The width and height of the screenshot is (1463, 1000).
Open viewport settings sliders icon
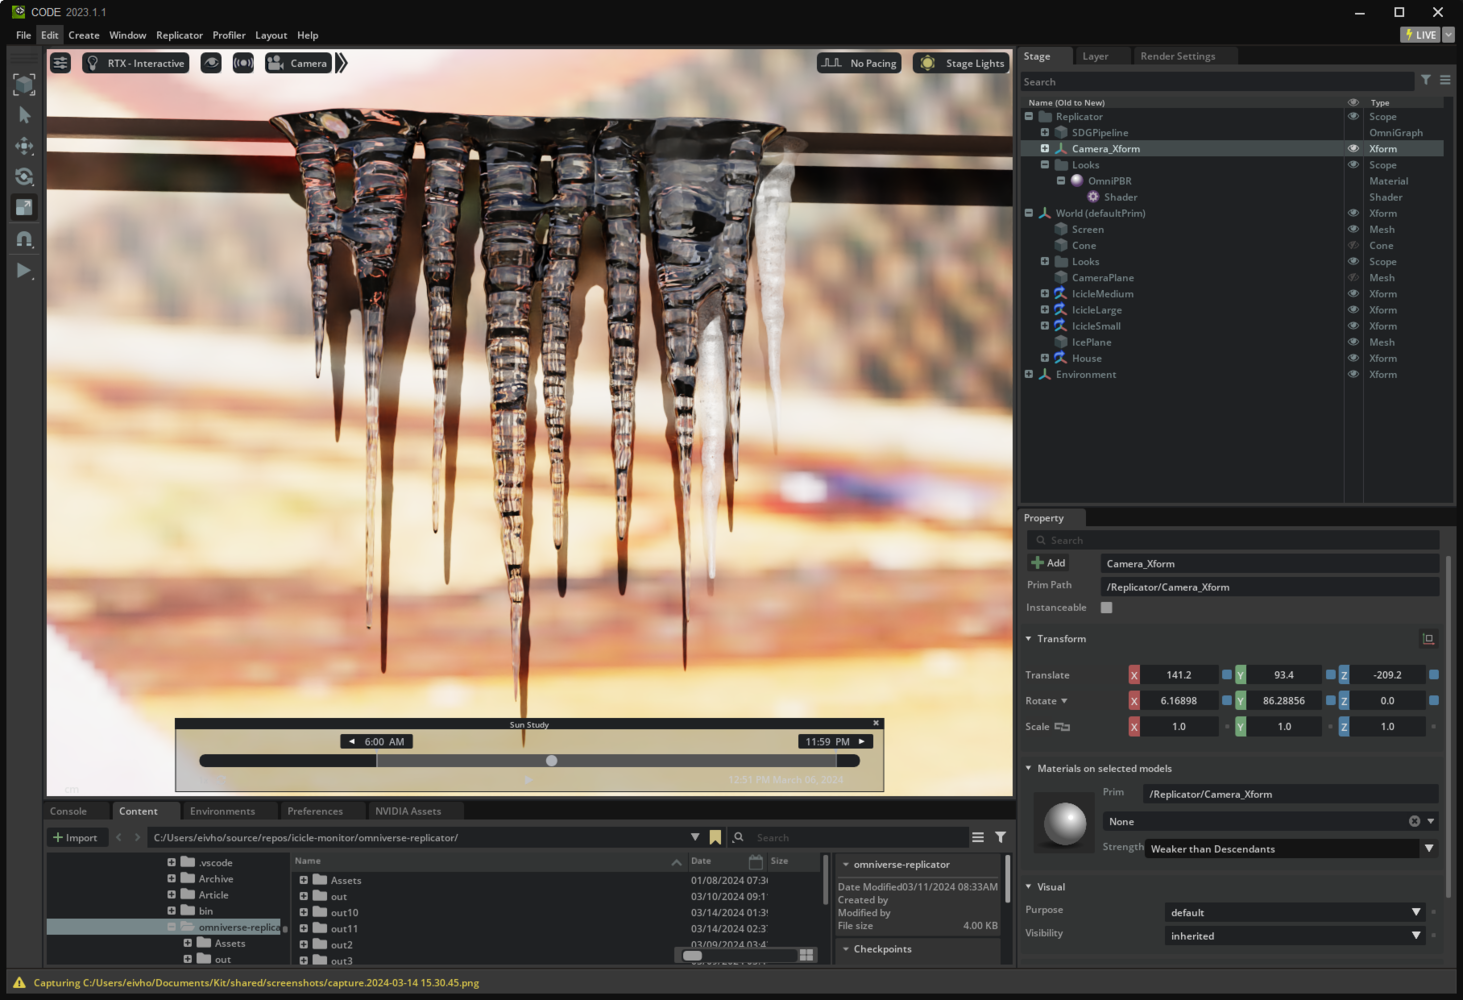point(61,63)
